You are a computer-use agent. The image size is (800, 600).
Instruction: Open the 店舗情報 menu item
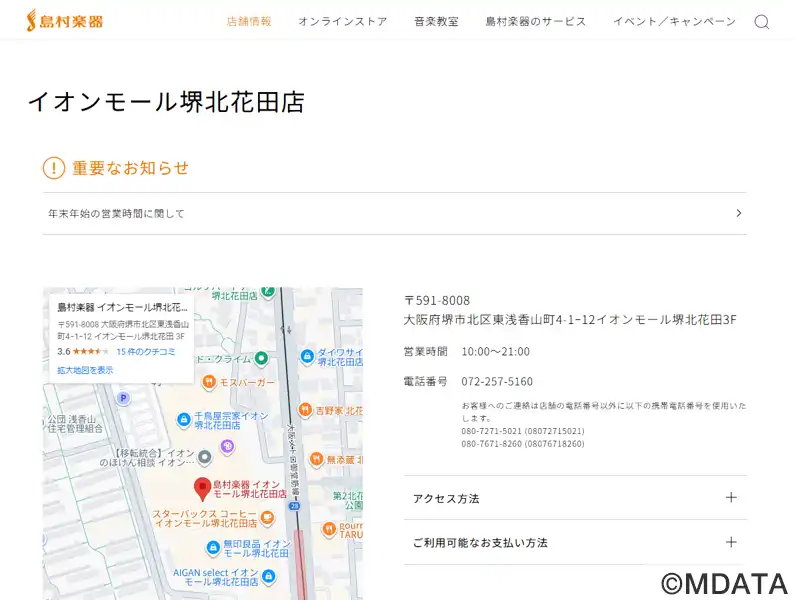(249, 22)
